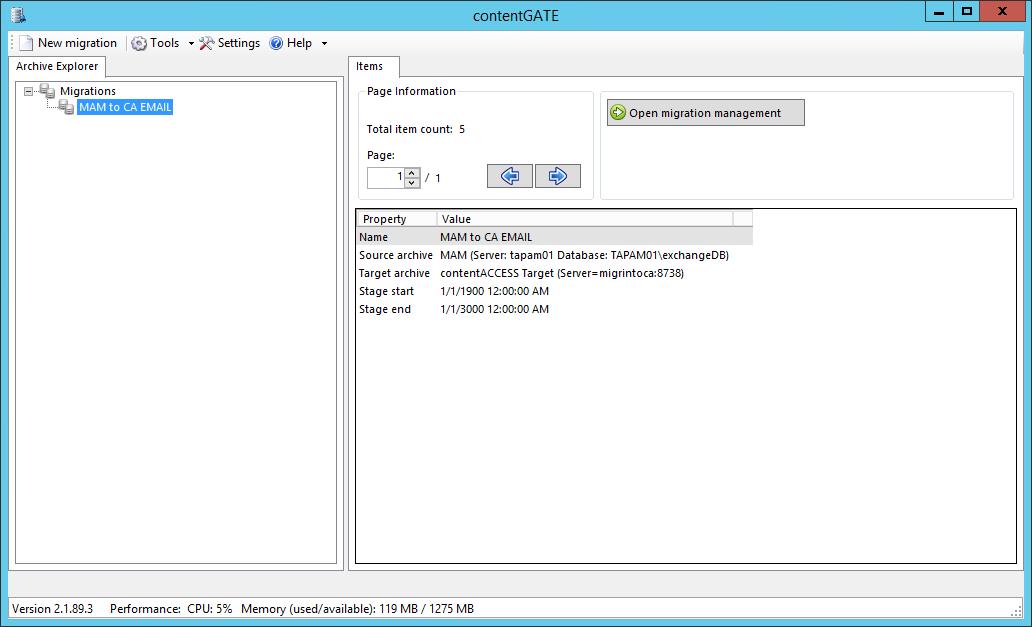Select the MAM to CA EMAIL migration
Screen dimensions: 1032x627
pos(124,107)
